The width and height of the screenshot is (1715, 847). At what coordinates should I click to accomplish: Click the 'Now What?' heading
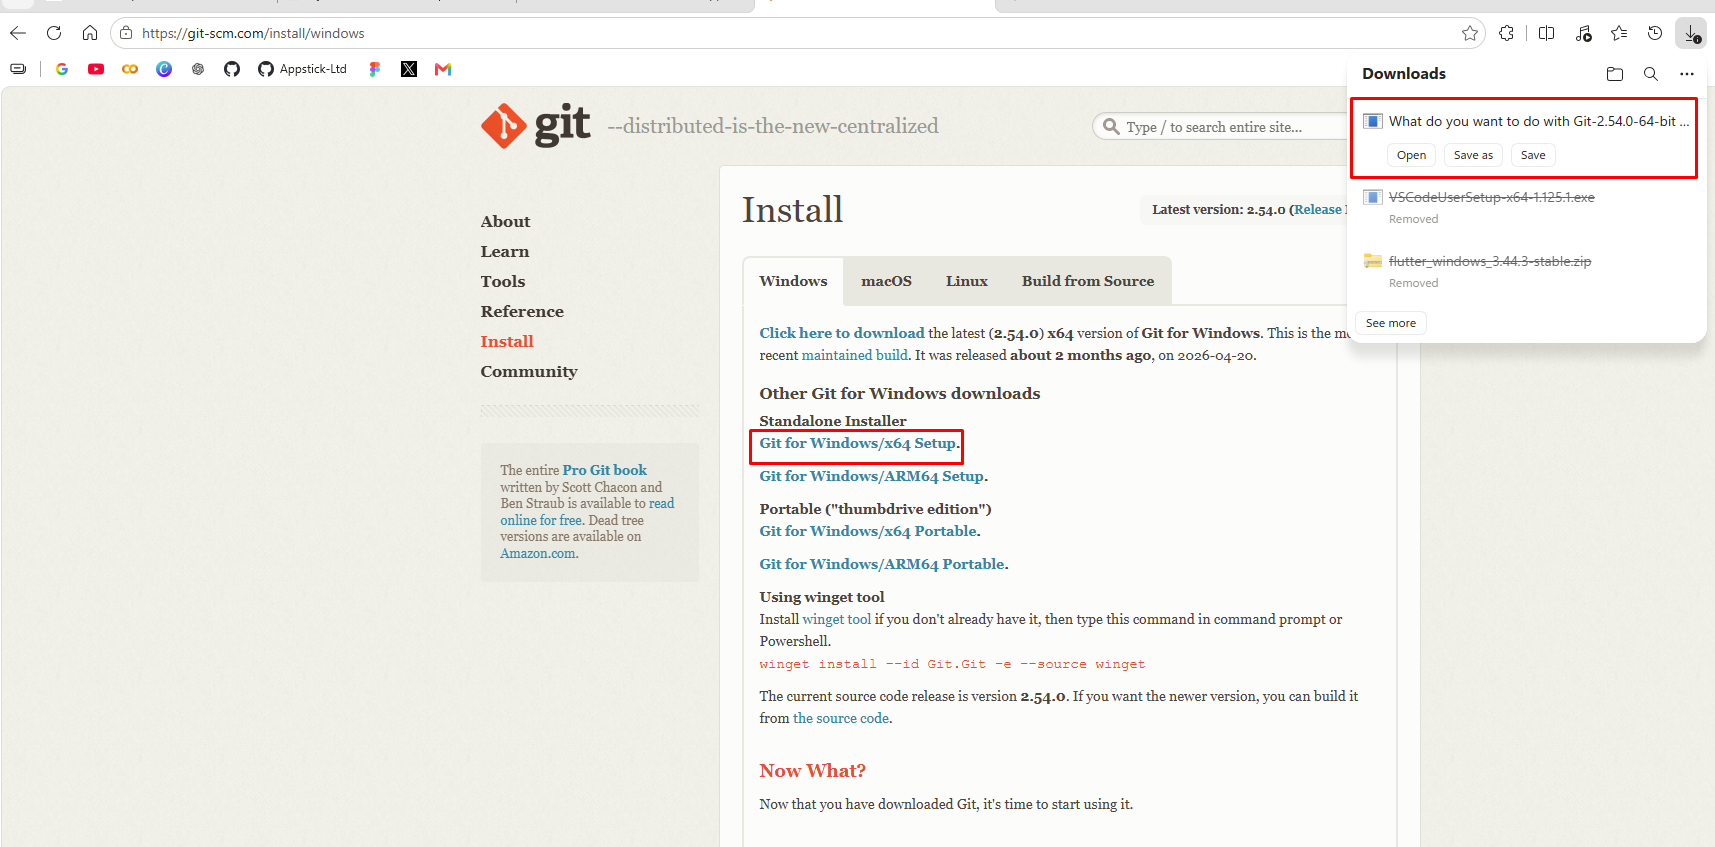(x=812, y=771)
